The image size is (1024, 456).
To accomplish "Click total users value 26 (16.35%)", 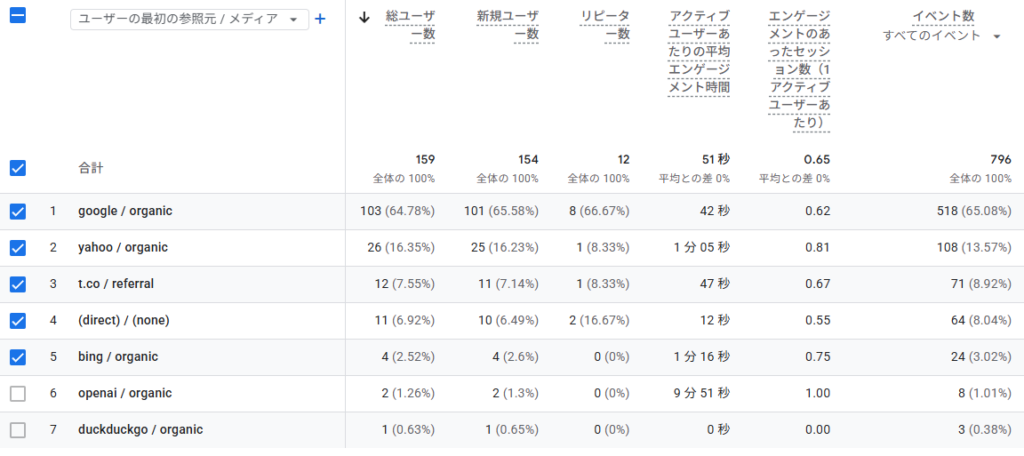I will tap(401, 248).
